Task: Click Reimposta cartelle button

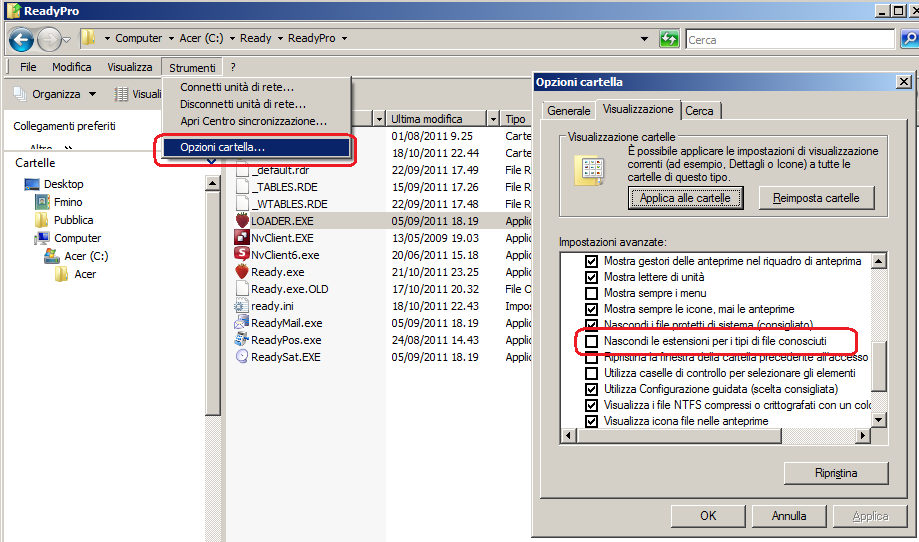Action: pos(816,198)
